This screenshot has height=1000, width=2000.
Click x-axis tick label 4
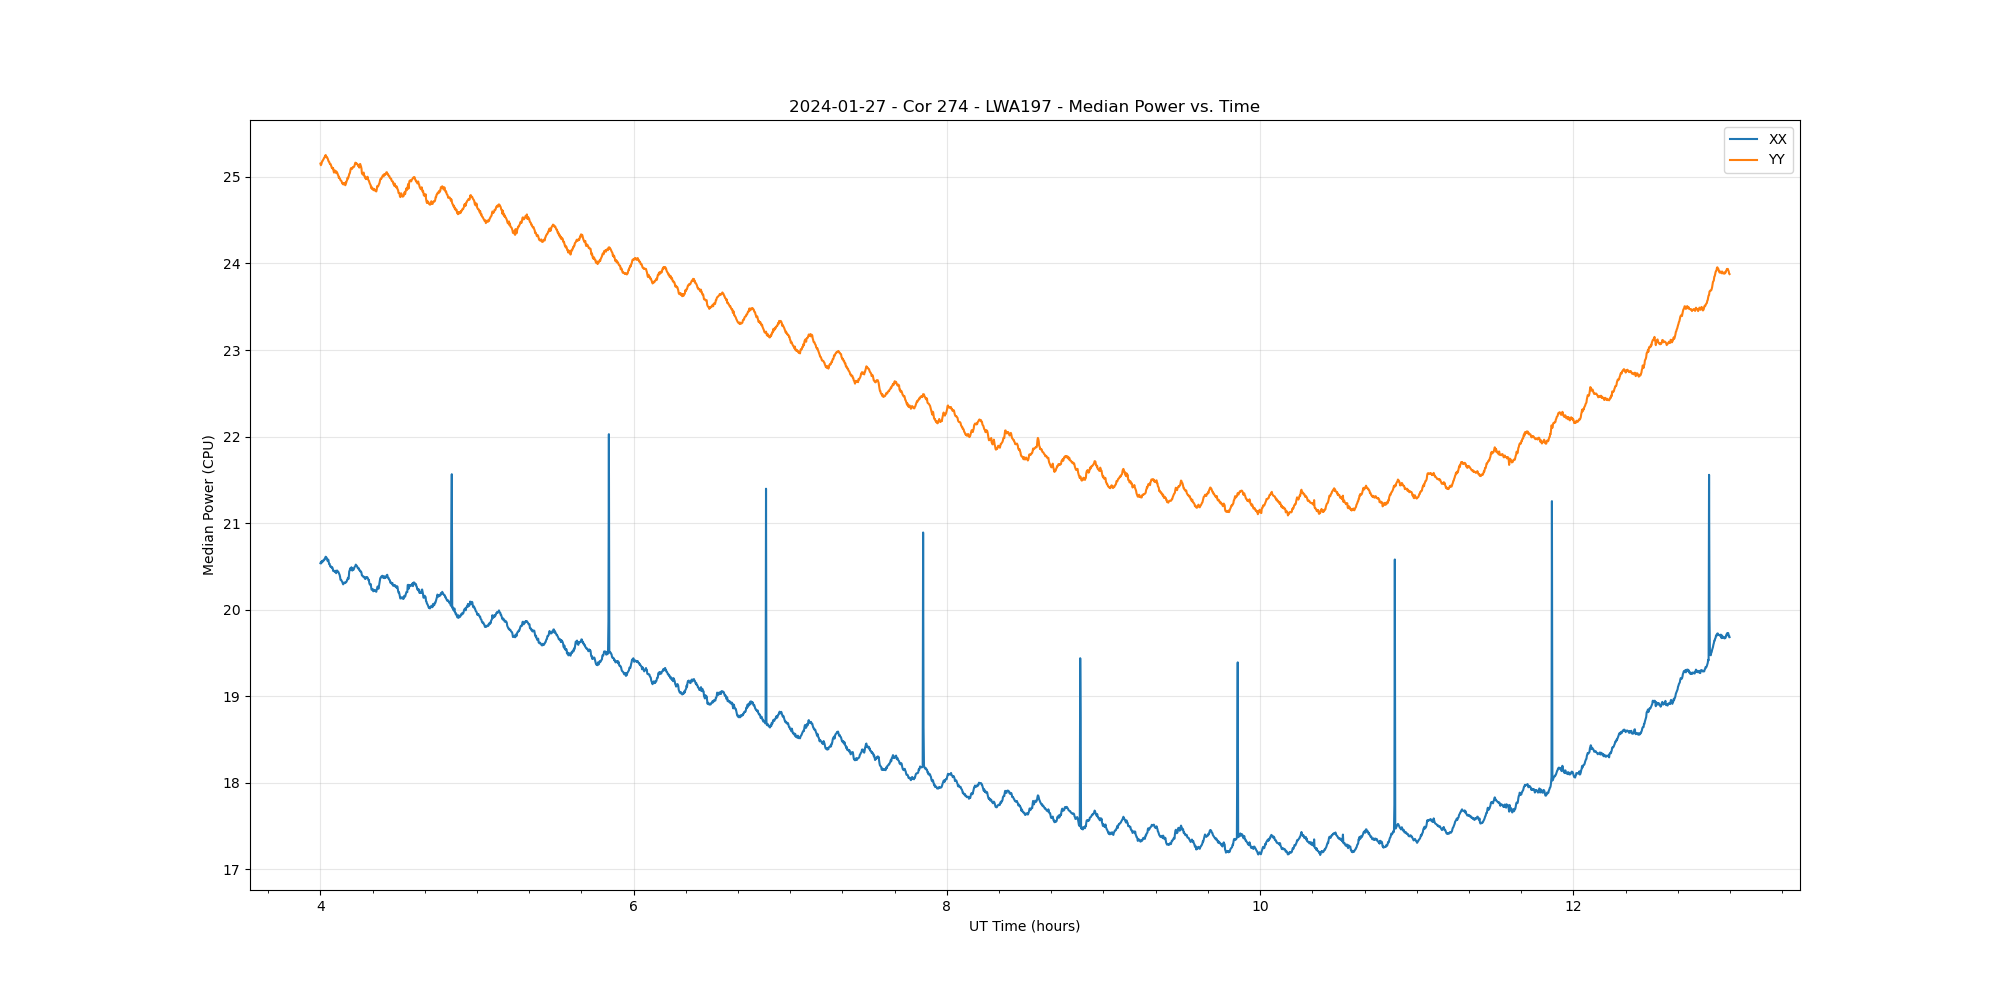(x=321, y=907)
